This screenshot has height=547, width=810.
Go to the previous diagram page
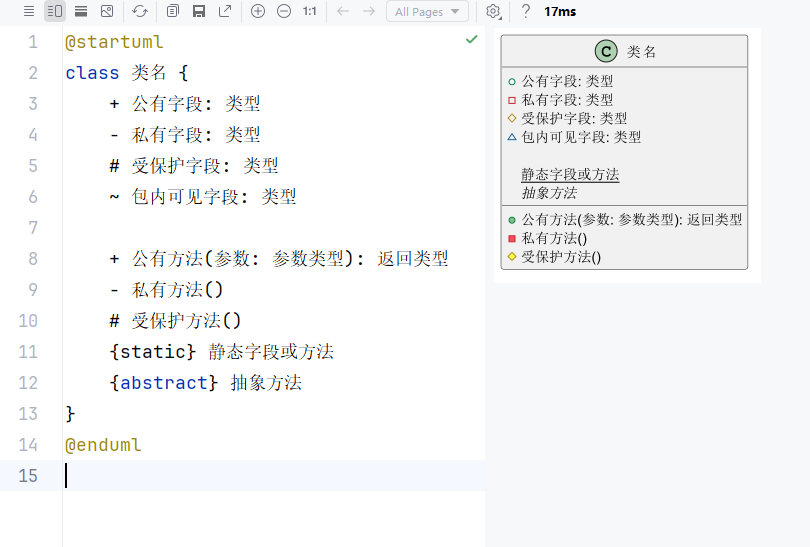pyautogui.click(x=343, y=11)
